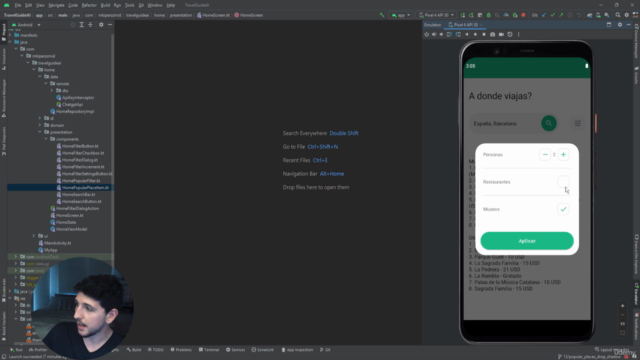Collapse the remote folder in tree
640x360 pixels.
(x=46, y=84)
